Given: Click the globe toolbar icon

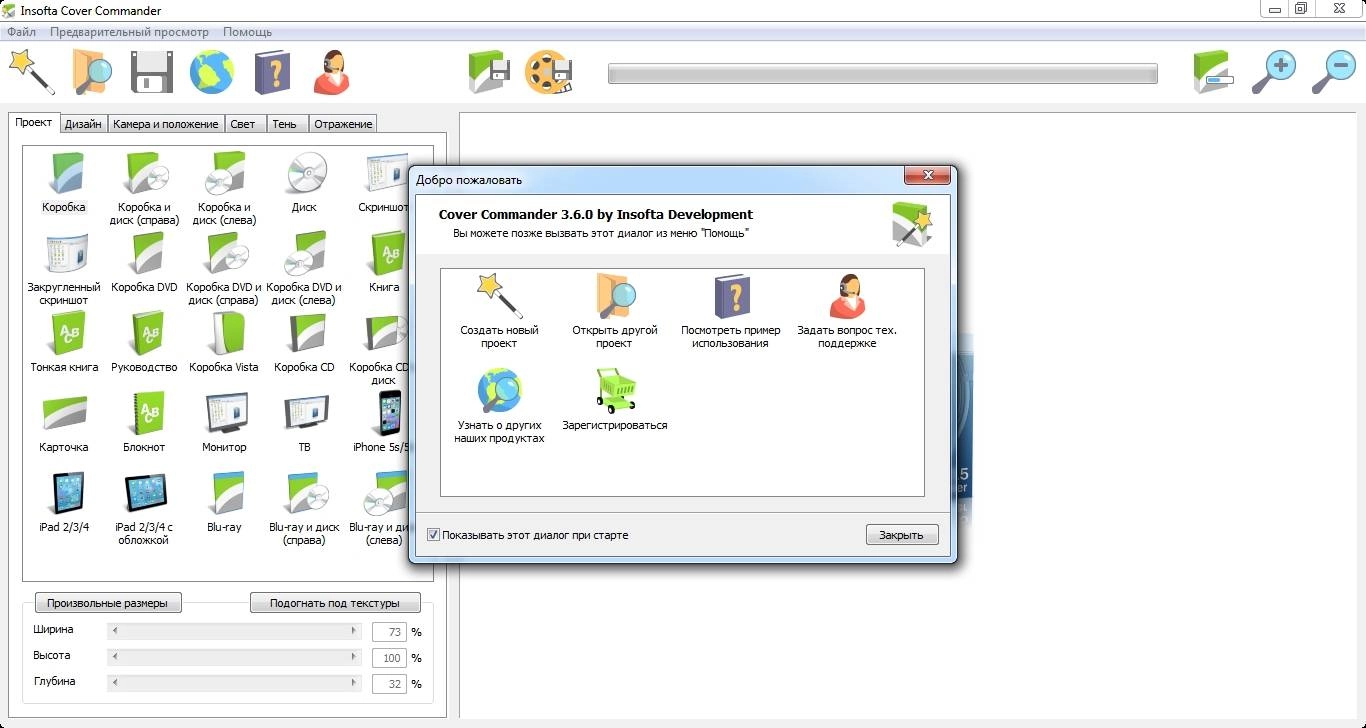Looking at the screenshot, I should coord(212,72).
